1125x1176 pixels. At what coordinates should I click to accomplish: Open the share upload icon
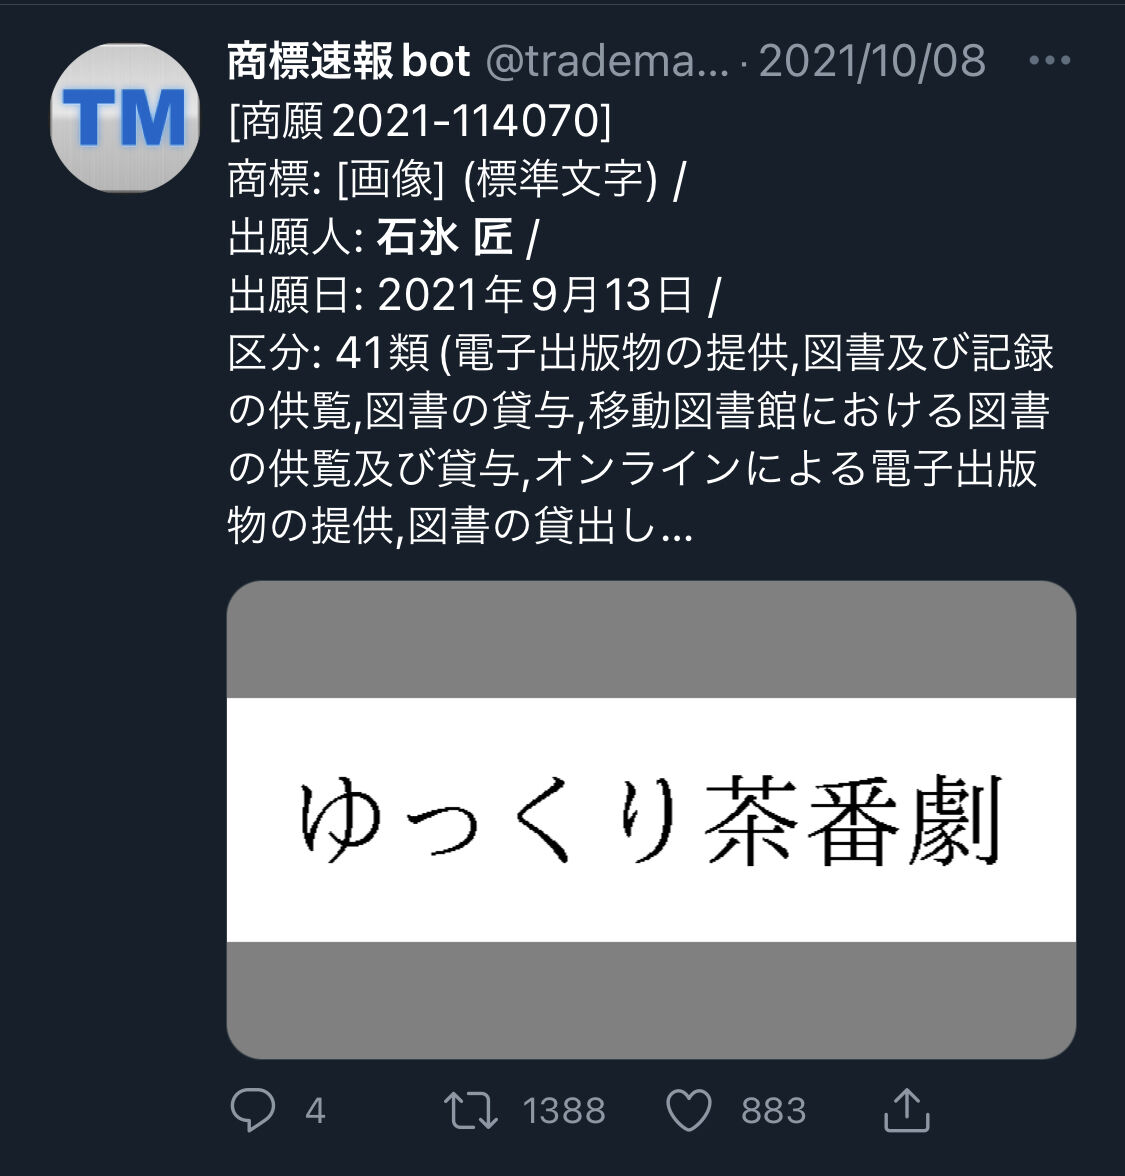907,1109
